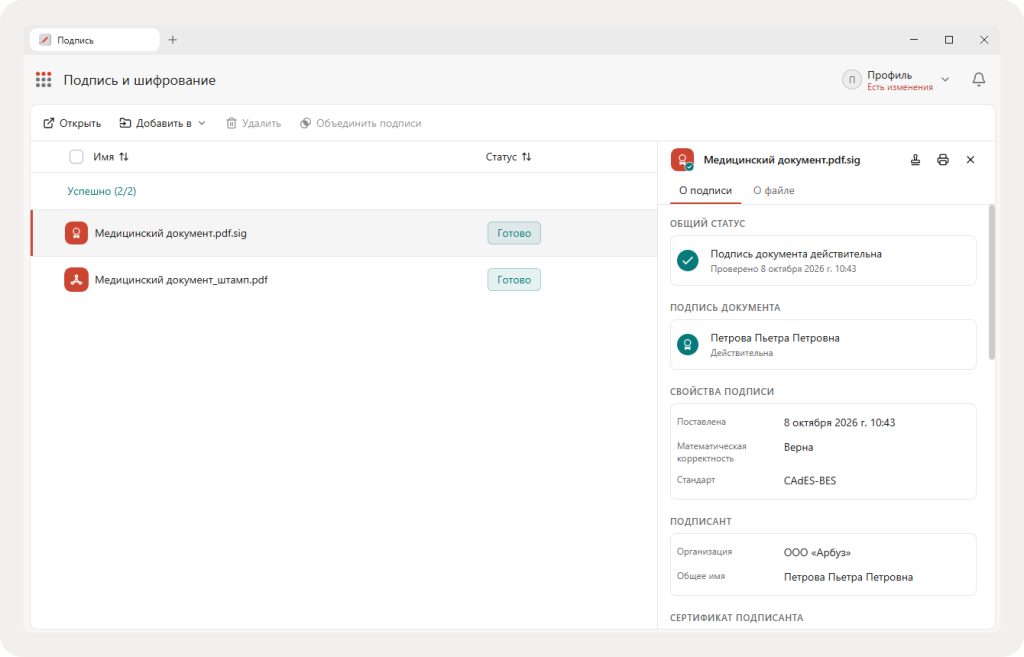Click the details panel vertical scrollbar
The image size is (1024, 657).
pyautogui.click(x=991, y=282)
